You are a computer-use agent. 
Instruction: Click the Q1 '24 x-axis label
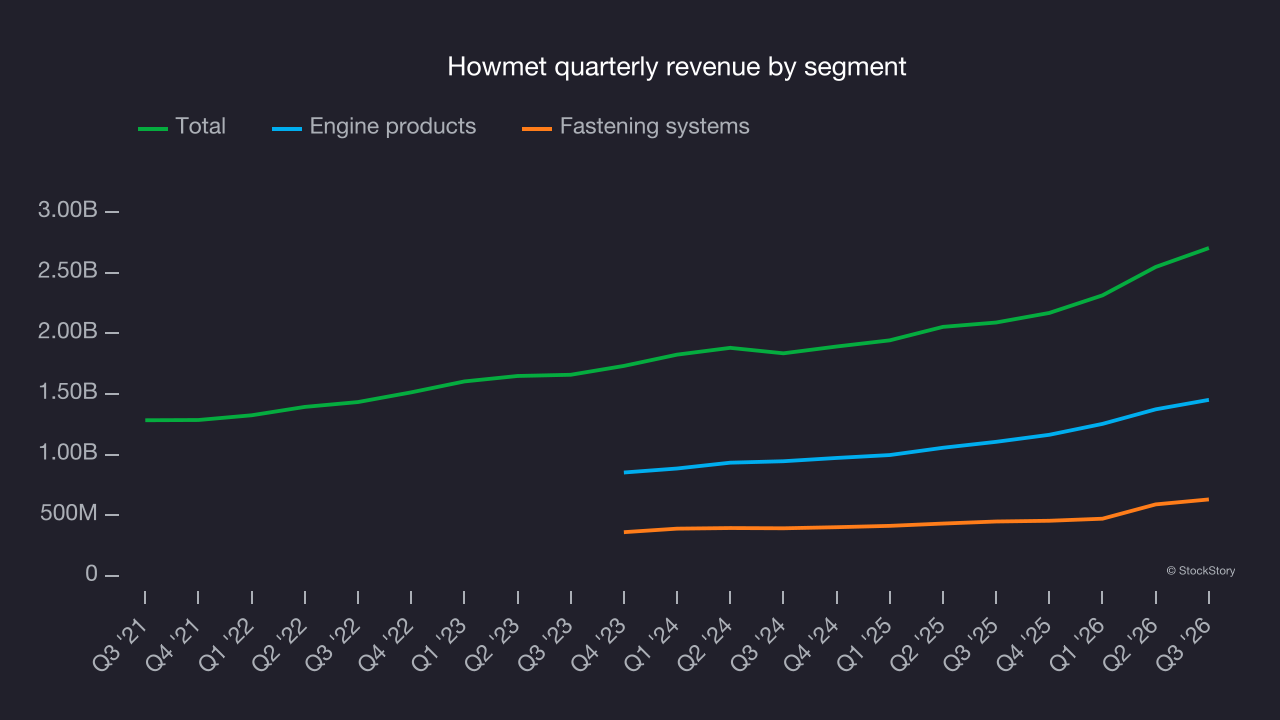tap(652, 647)
